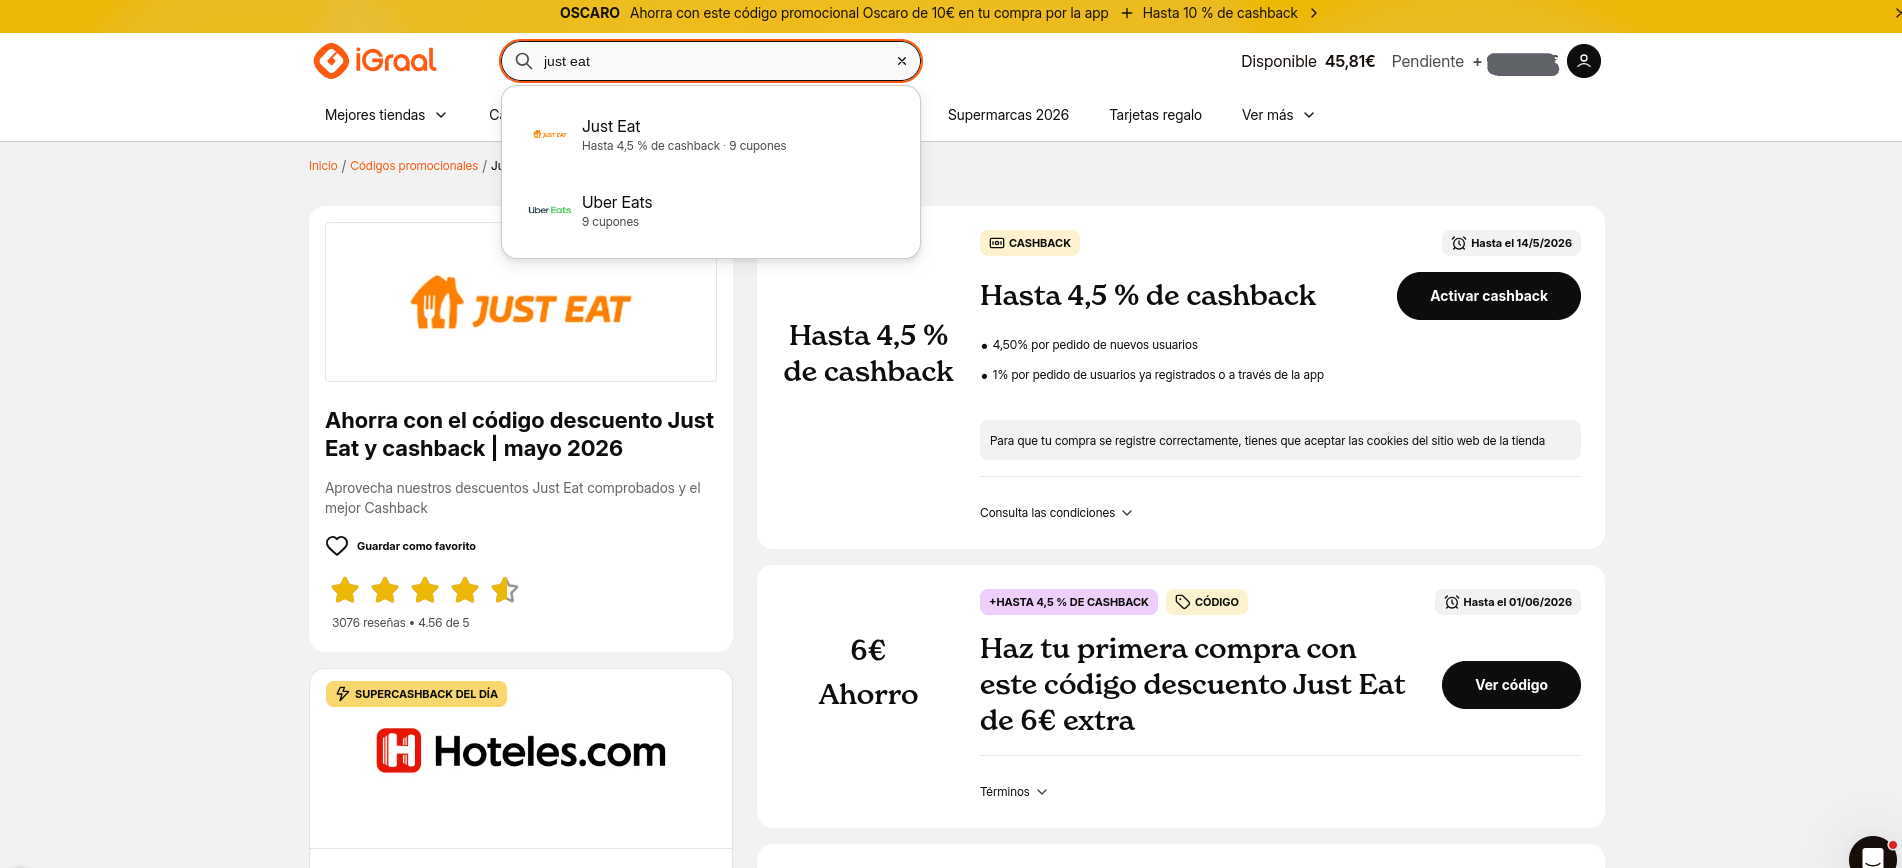1902x868 pixels.
Task: Click the +Hasta 4,5 % de cashback badge
Action: pos(1069,602)
